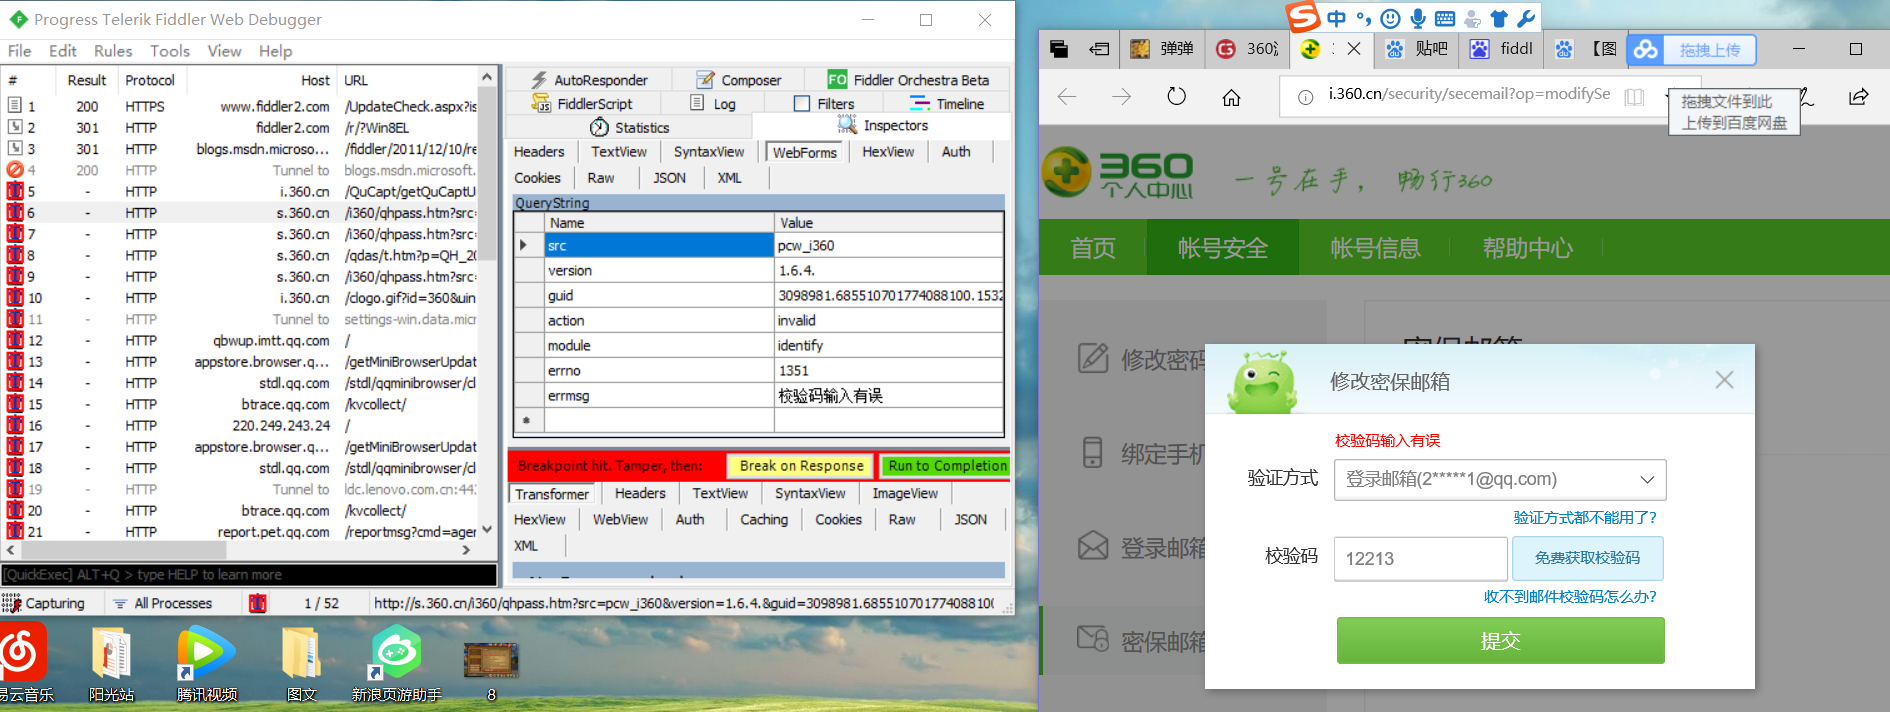
Task: Click the All Processes filter in status bar
Action: 162,603
